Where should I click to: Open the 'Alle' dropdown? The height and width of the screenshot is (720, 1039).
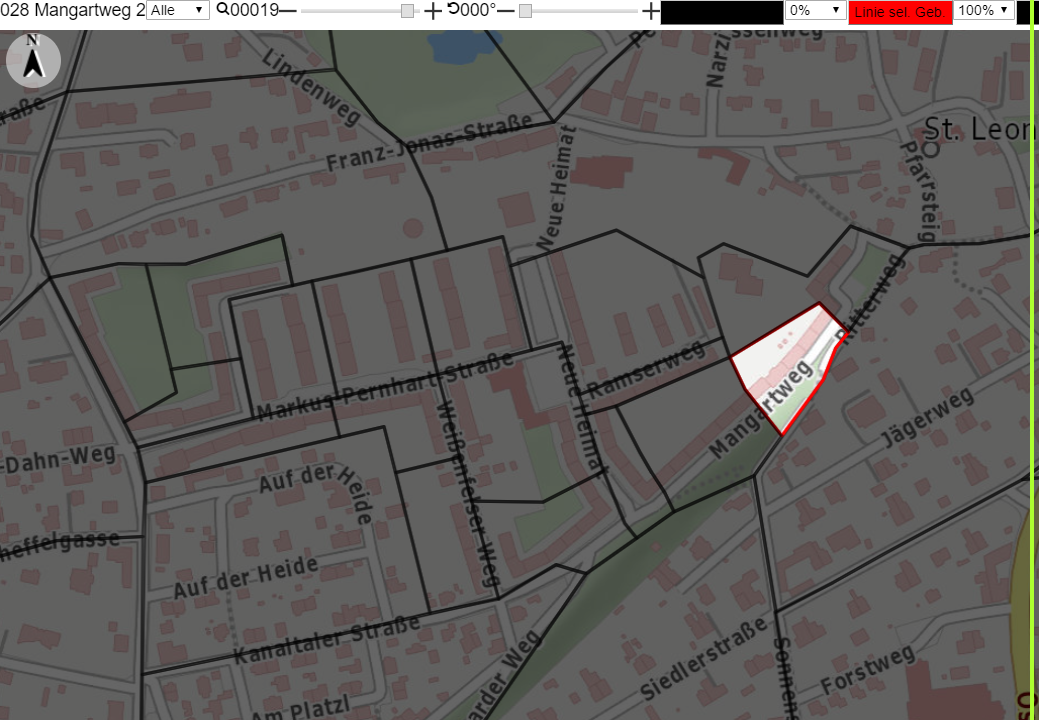(178, 10)
